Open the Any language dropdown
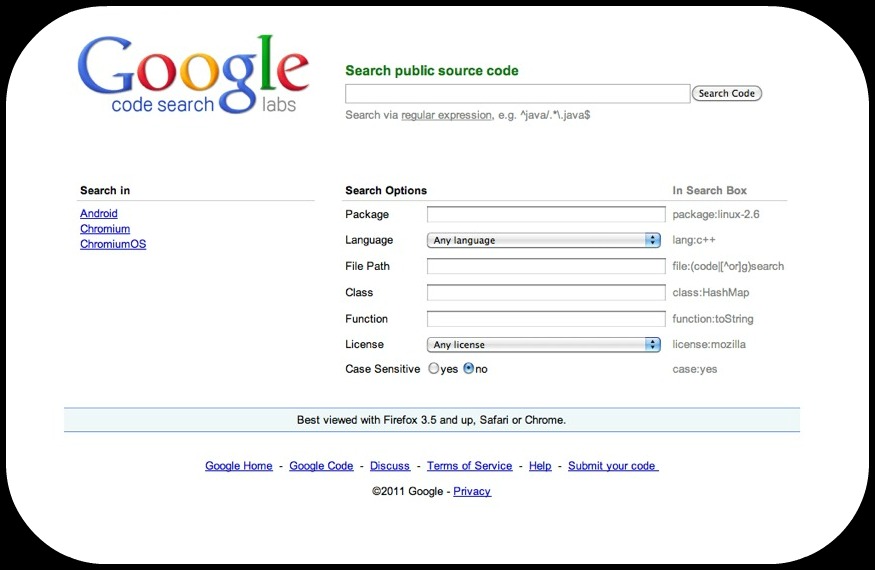Screen dimensions: 875x570 click(544, 240)
